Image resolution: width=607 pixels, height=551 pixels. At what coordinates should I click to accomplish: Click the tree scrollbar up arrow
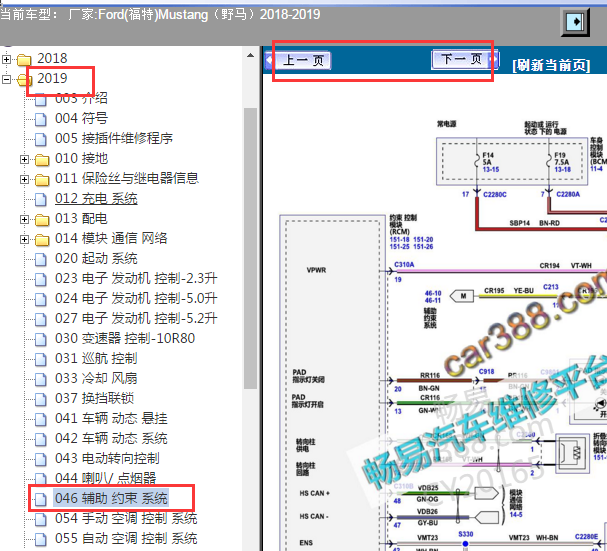coord(250,55)
